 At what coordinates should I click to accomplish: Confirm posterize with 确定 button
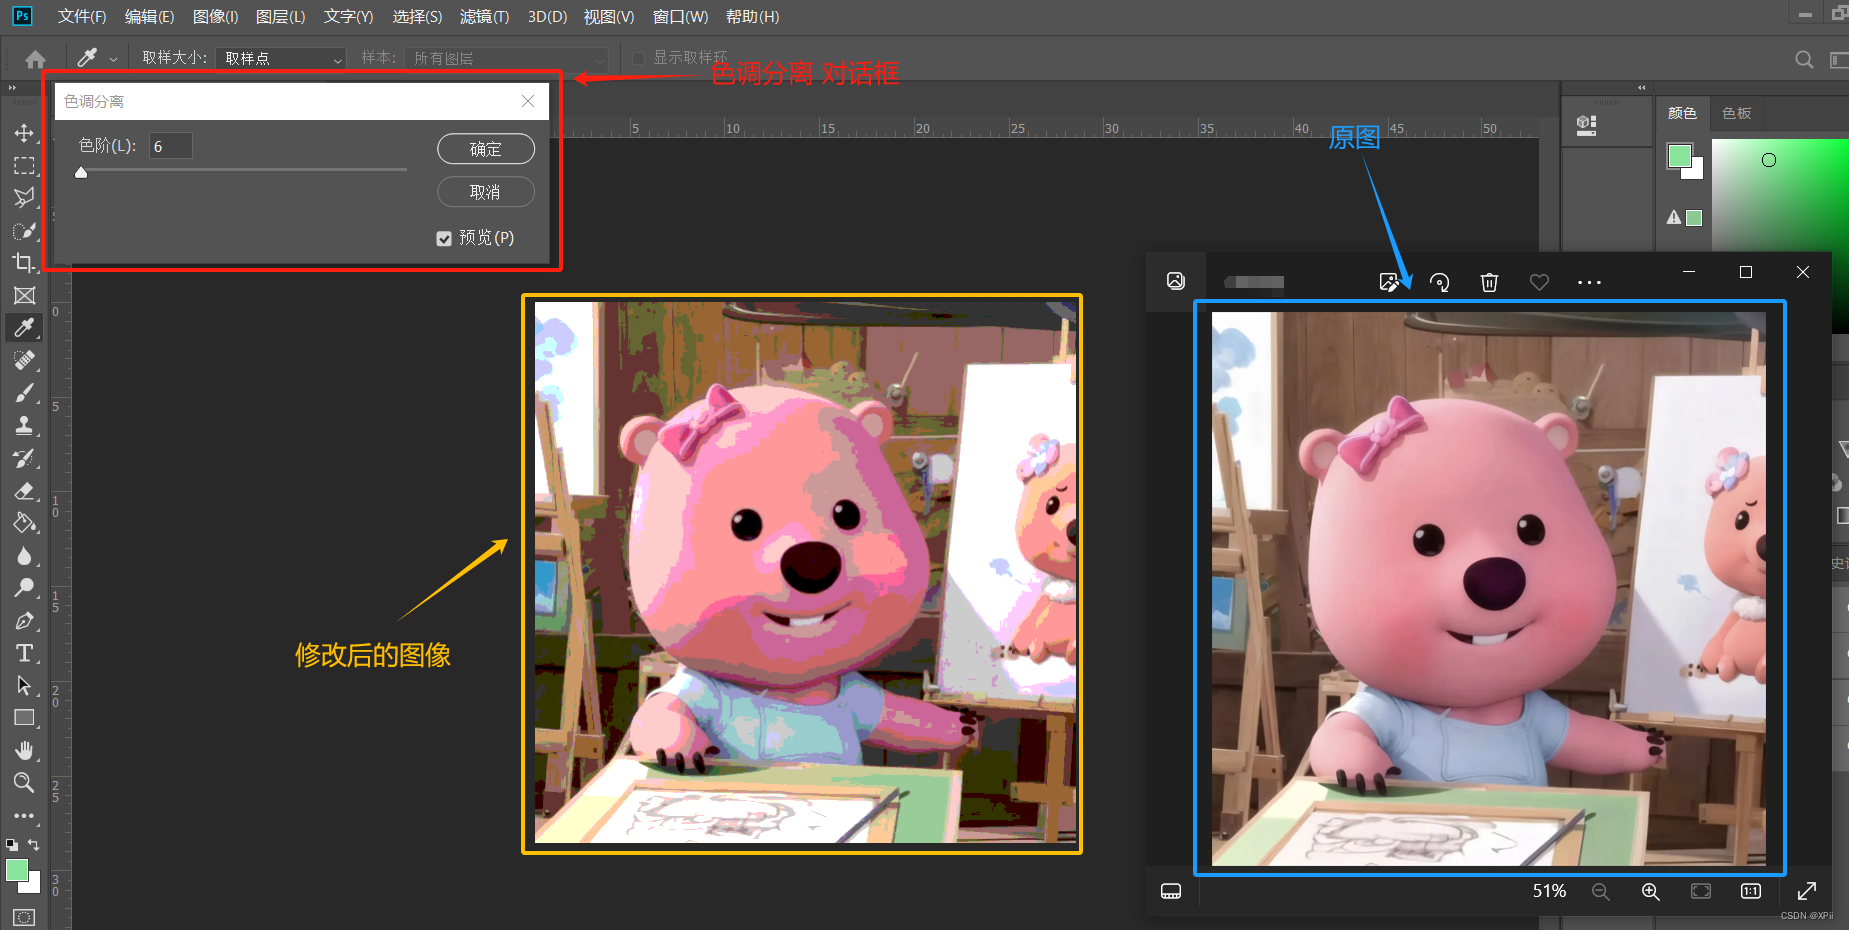486,149
